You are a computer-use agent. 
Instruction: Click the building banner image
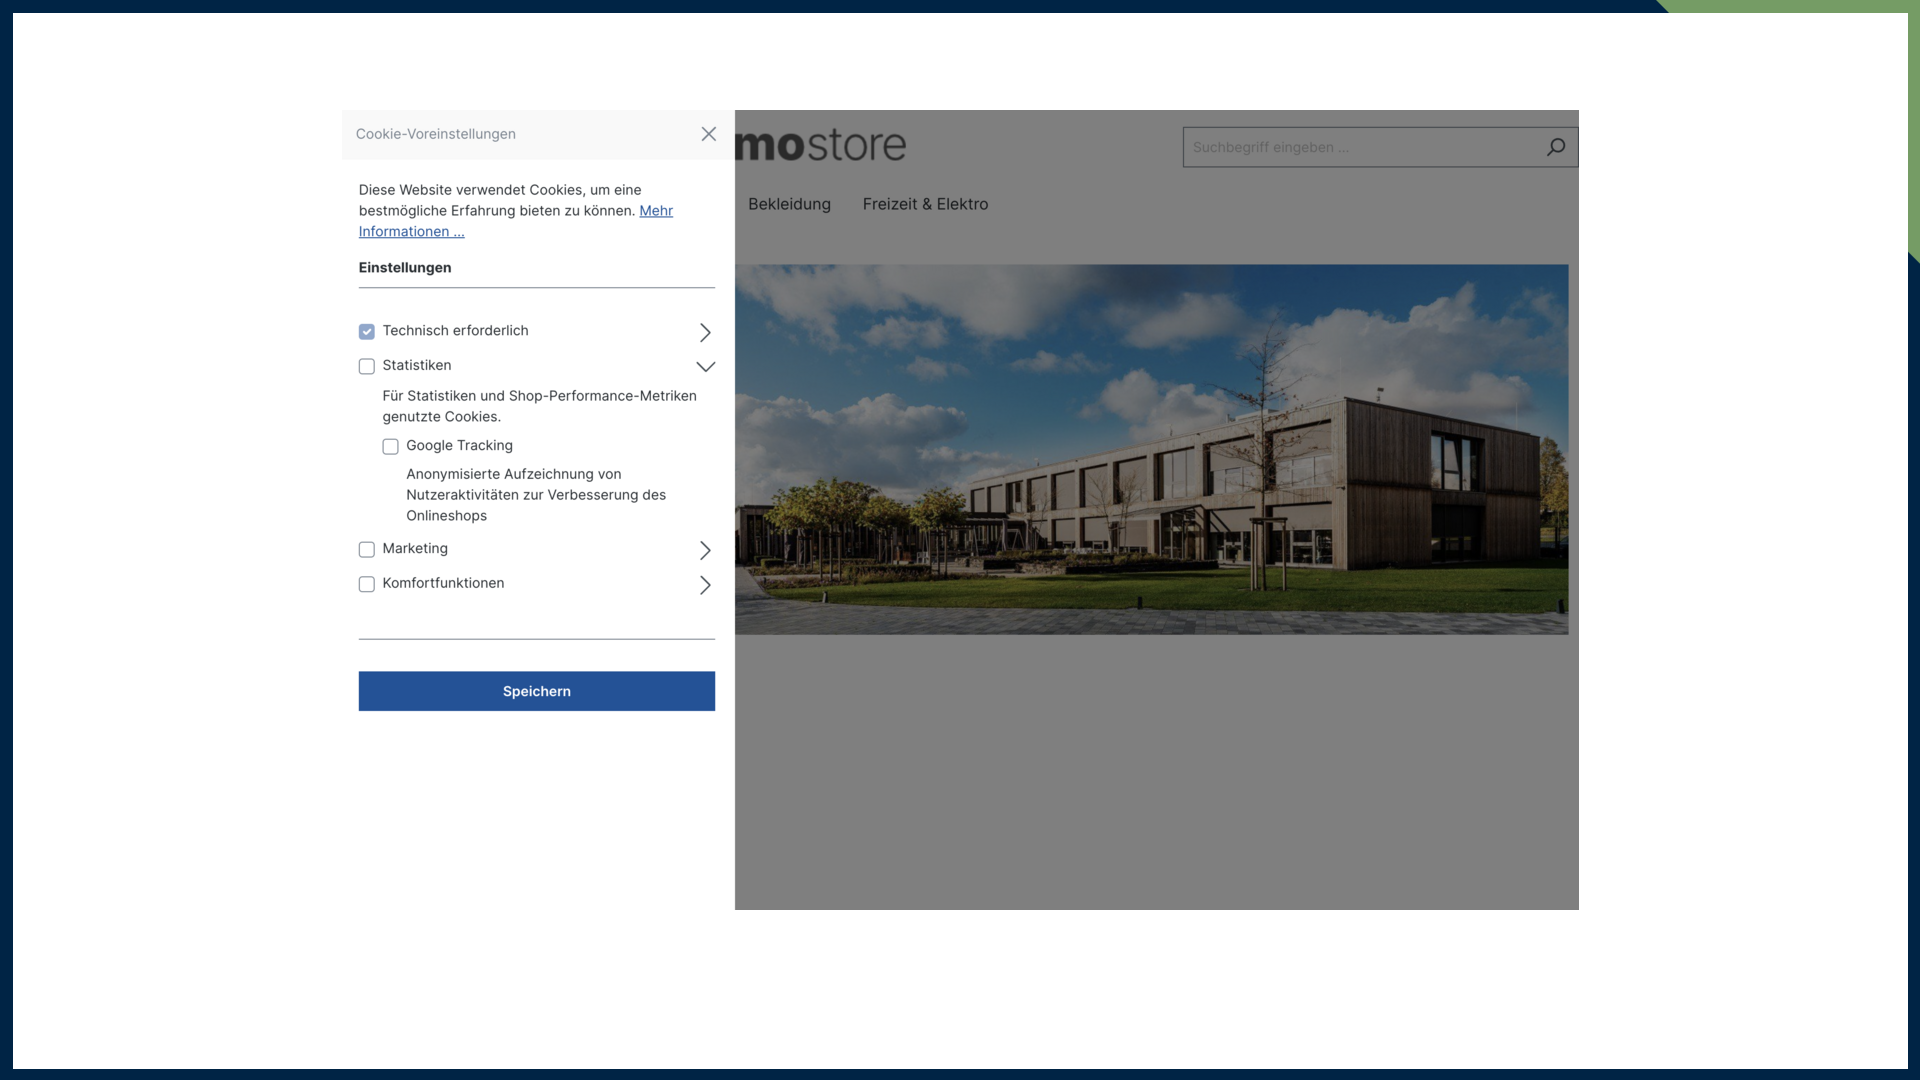tap(1151, 449)
